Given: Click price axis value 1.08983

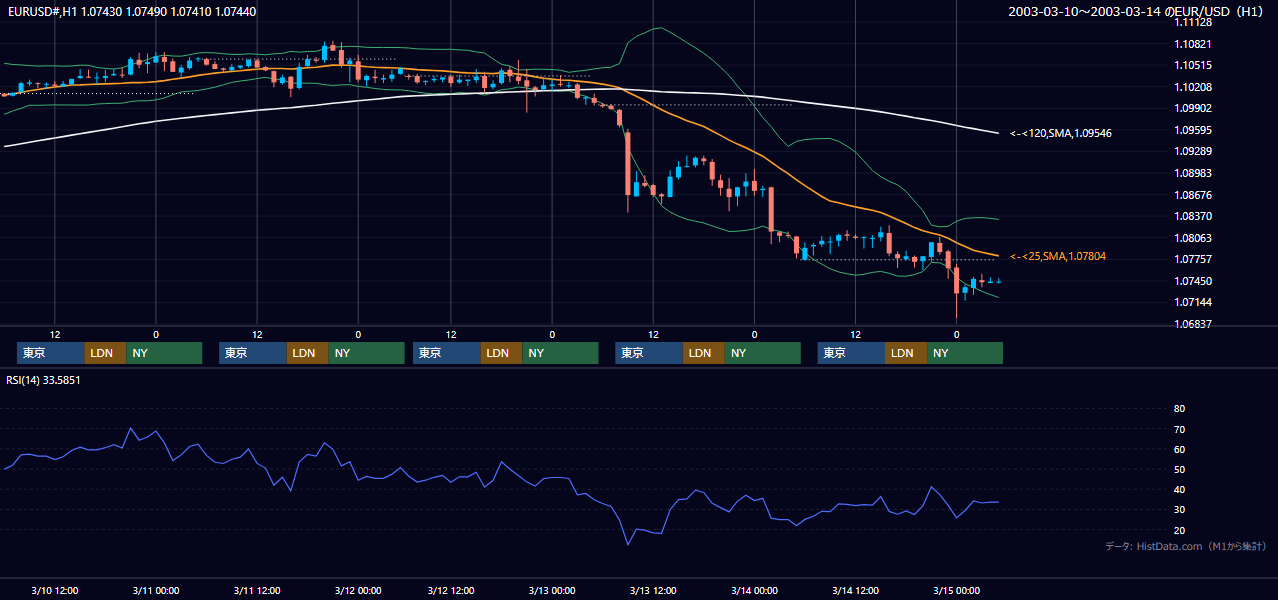Looking at the screenshot, I should [x=1193, y=173].
